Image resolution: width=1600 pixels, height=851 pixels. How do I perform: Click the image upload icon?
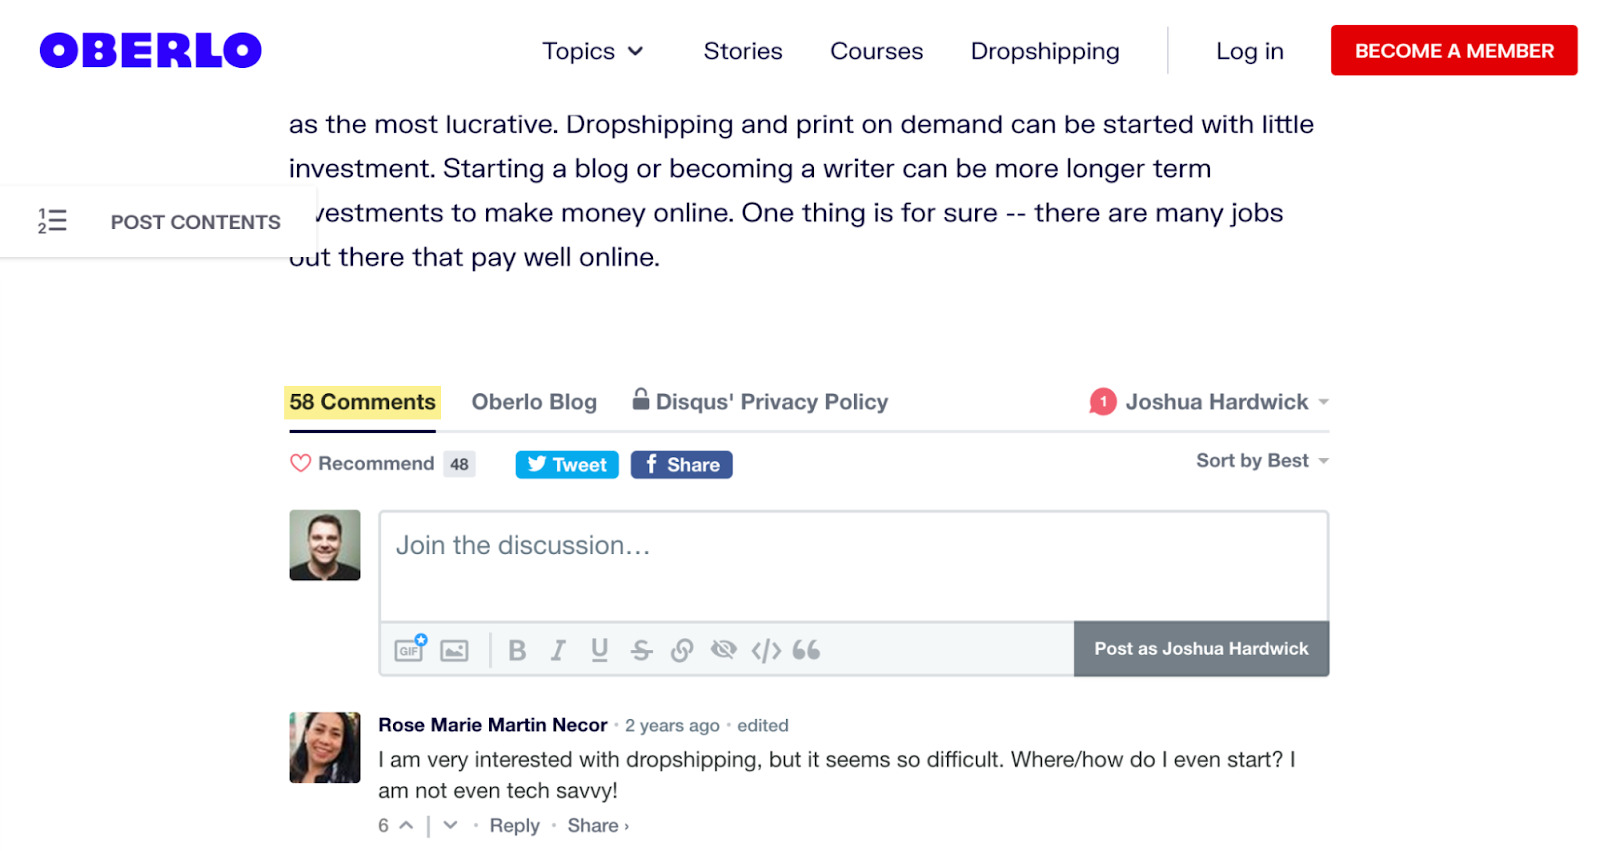[454, 651]
